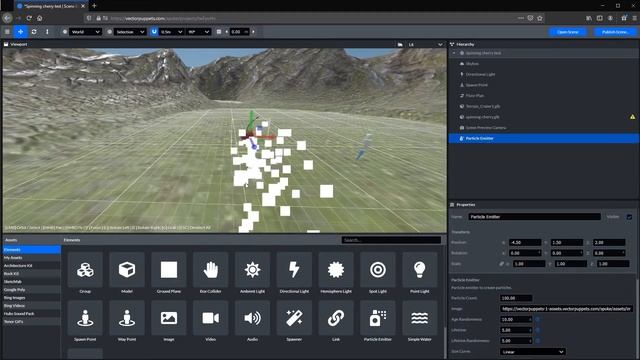This screenshot has width=640, height=360.
Task: Toggle the viewport stats chart icon
Action: coord(400,44)
